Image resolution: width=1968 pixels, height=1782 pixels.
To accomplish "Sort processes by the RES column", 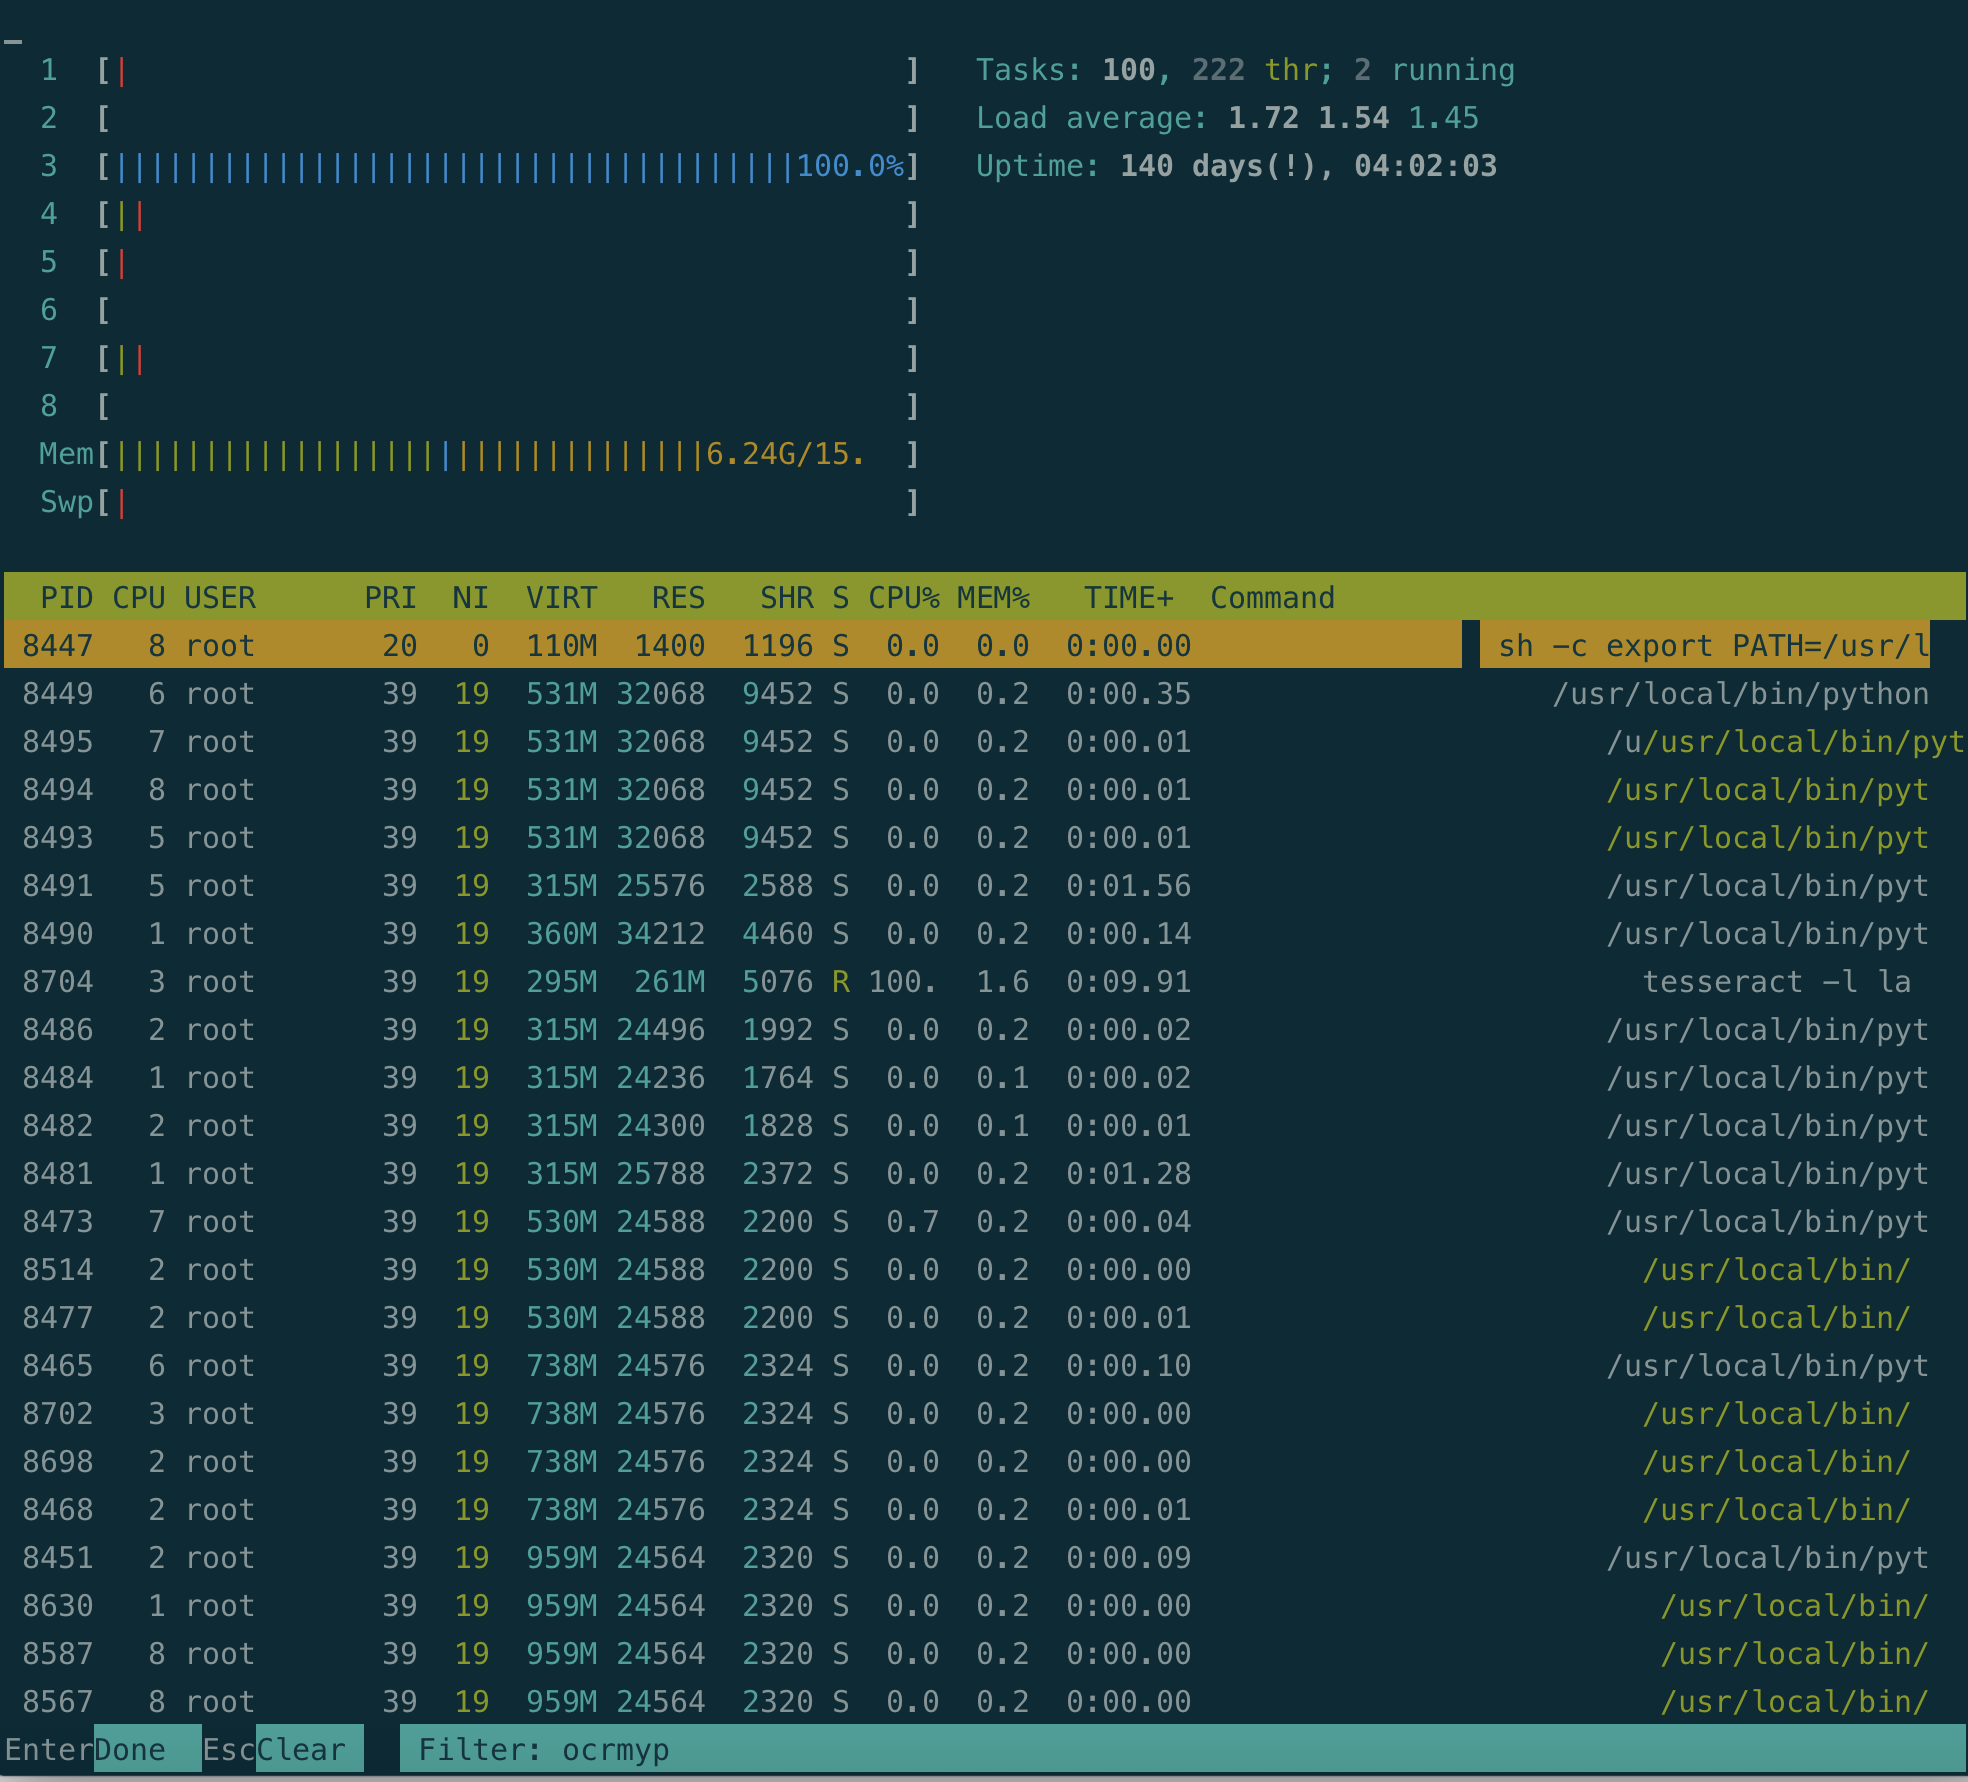I will pos(678,597).
